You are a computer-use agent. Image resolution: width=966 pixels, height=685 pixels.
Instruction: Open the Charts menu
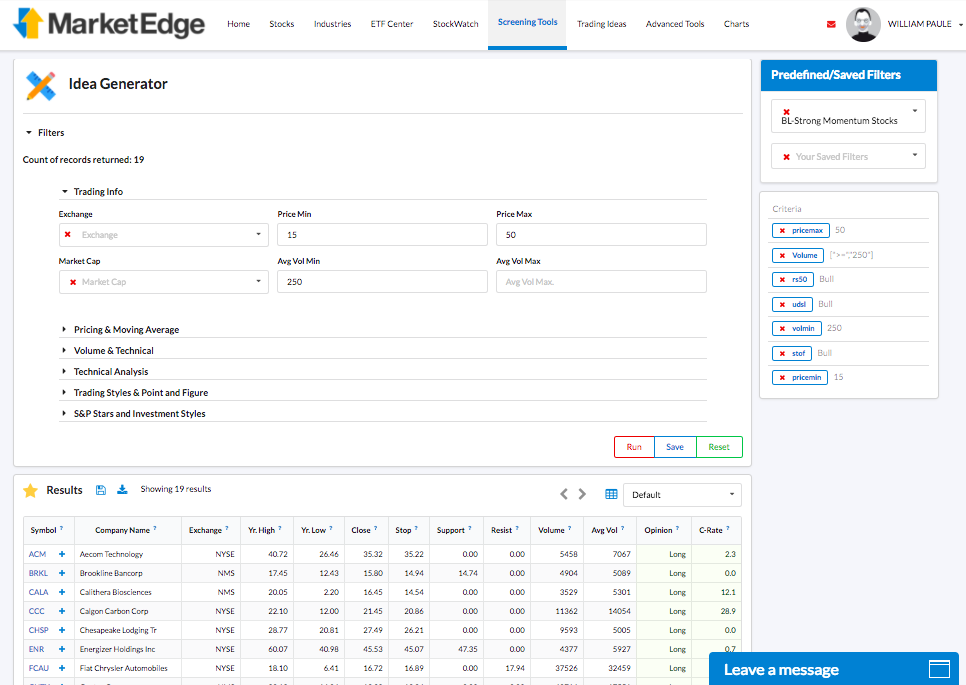[736, 24]
